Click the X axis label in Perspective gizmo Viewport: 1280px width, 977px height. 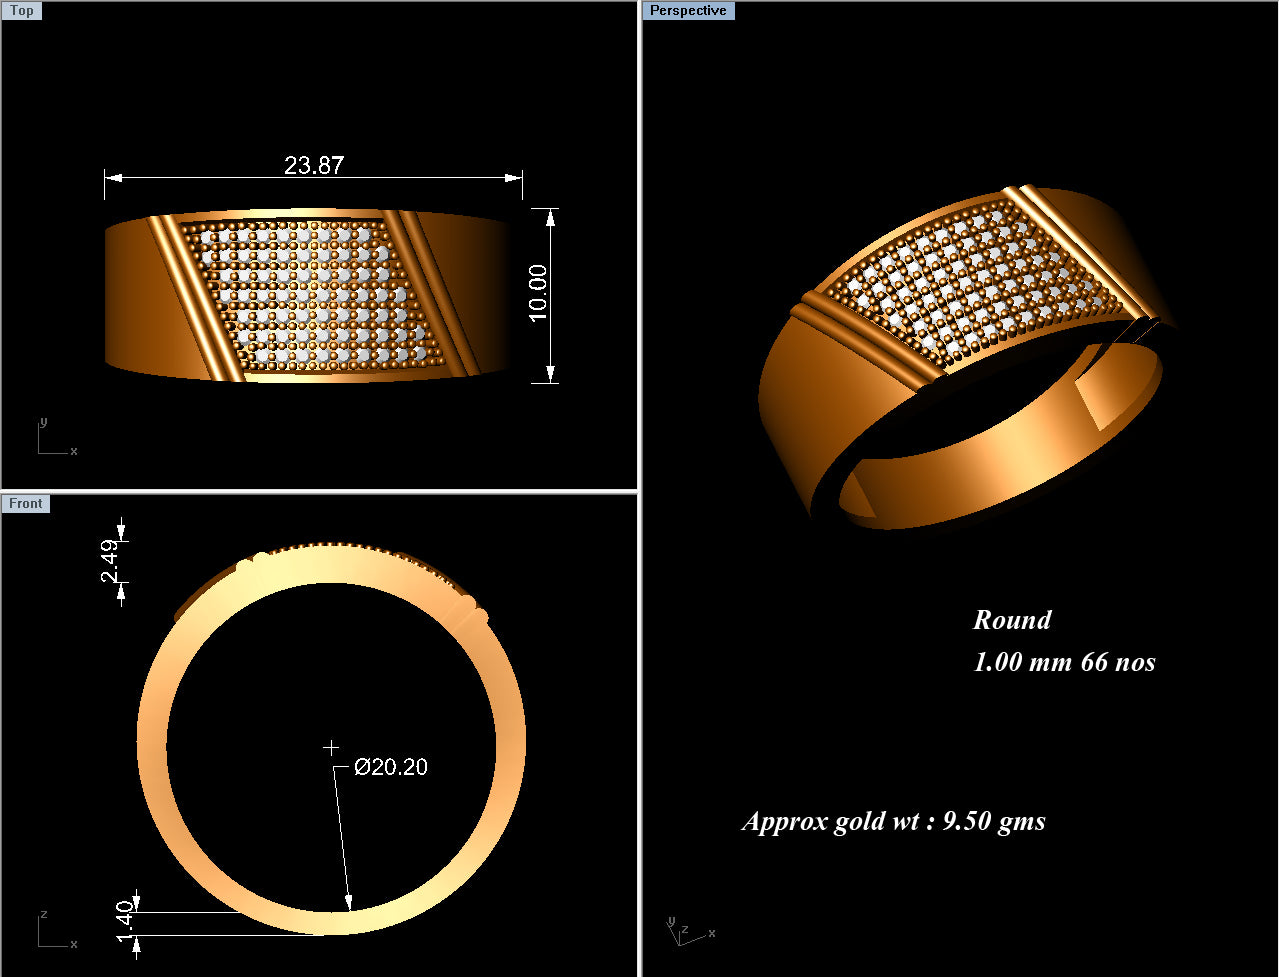710,931
